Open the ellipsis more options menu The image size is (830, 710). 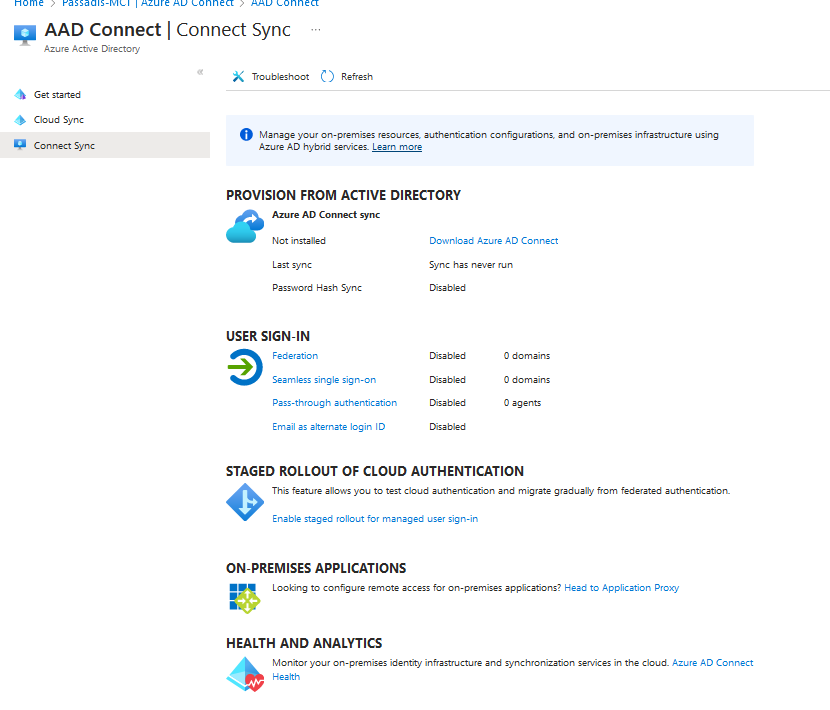(x=315, y=30)
